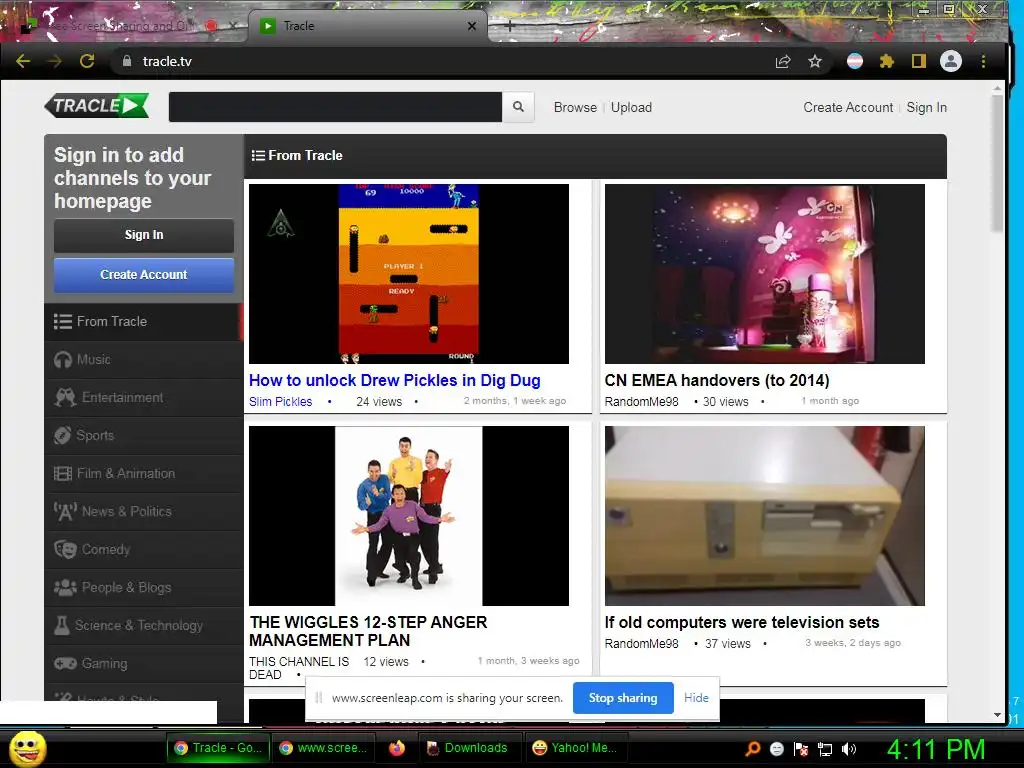Screen dimensions: 1024x768
Task: Click the scrollbar down arrow
Action: point(997,714)
